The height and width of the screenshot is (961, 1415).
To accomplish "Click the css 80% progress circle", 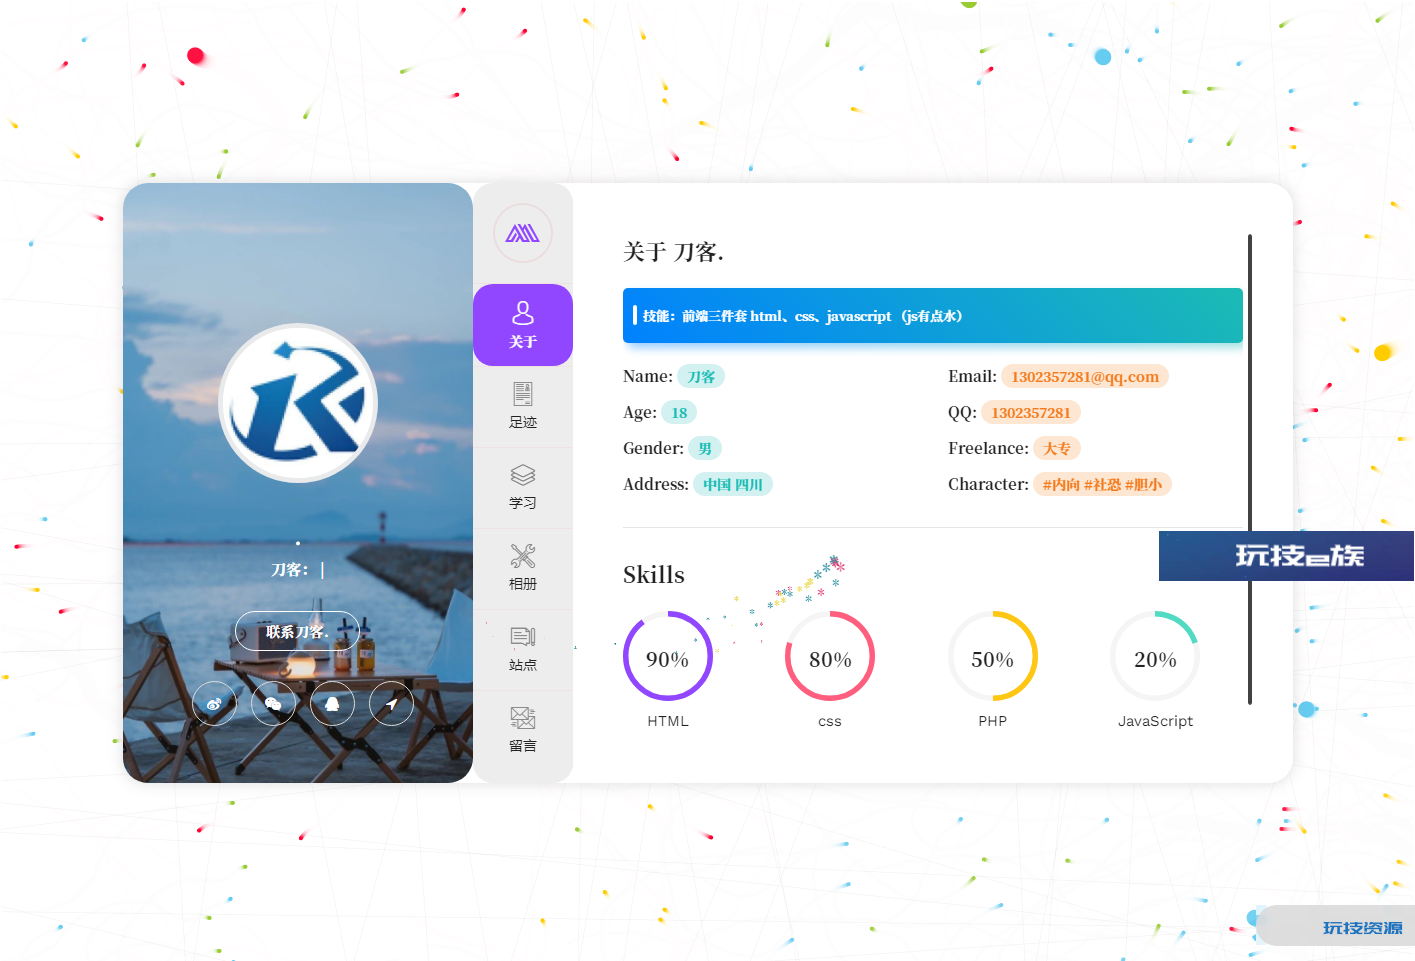I will (830, 656).
